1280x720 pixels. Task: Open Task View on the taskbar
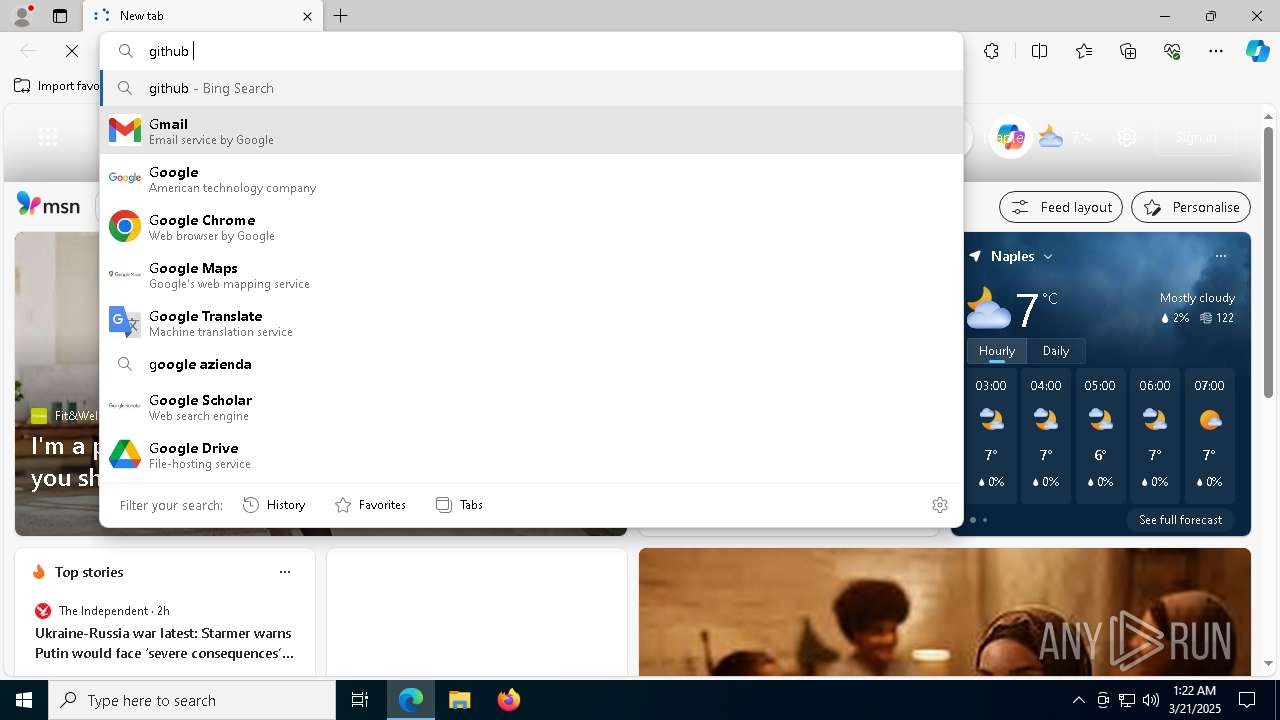pyautogui.click(x=360, y=700)
